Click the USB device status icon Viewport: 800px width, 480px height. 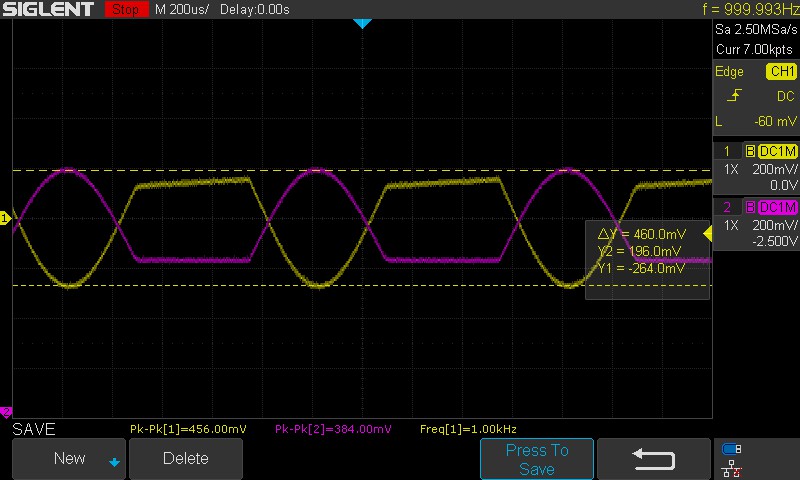[x=732, y=449]
